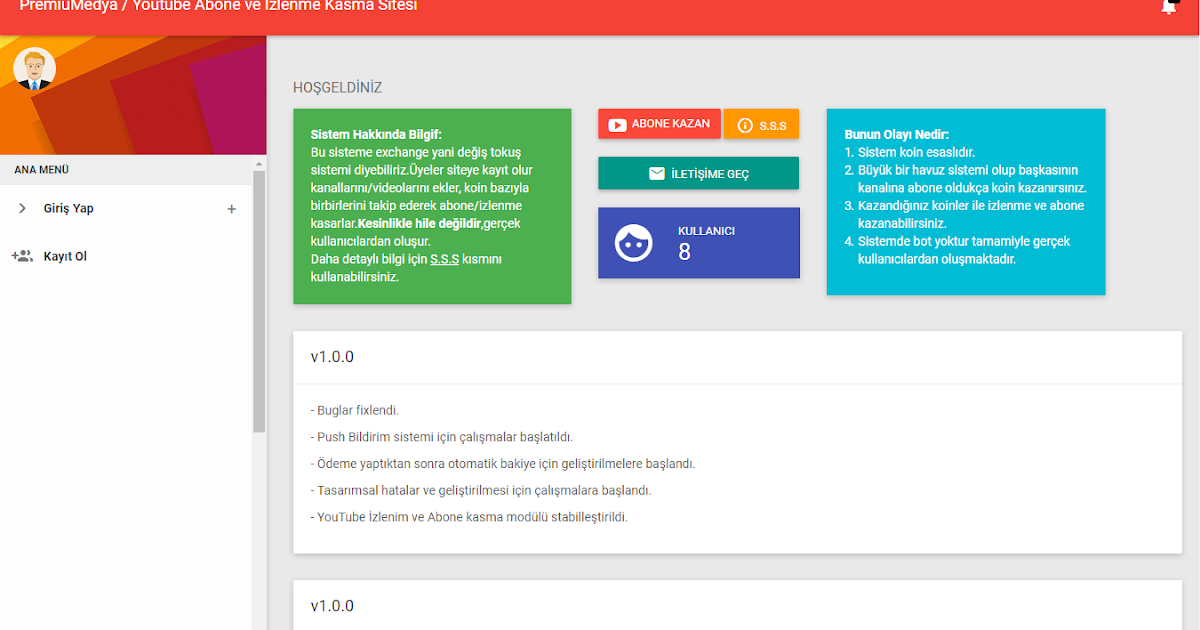Click the face icon in KULLANICI card
The image size is (1200, 630).
633,243
